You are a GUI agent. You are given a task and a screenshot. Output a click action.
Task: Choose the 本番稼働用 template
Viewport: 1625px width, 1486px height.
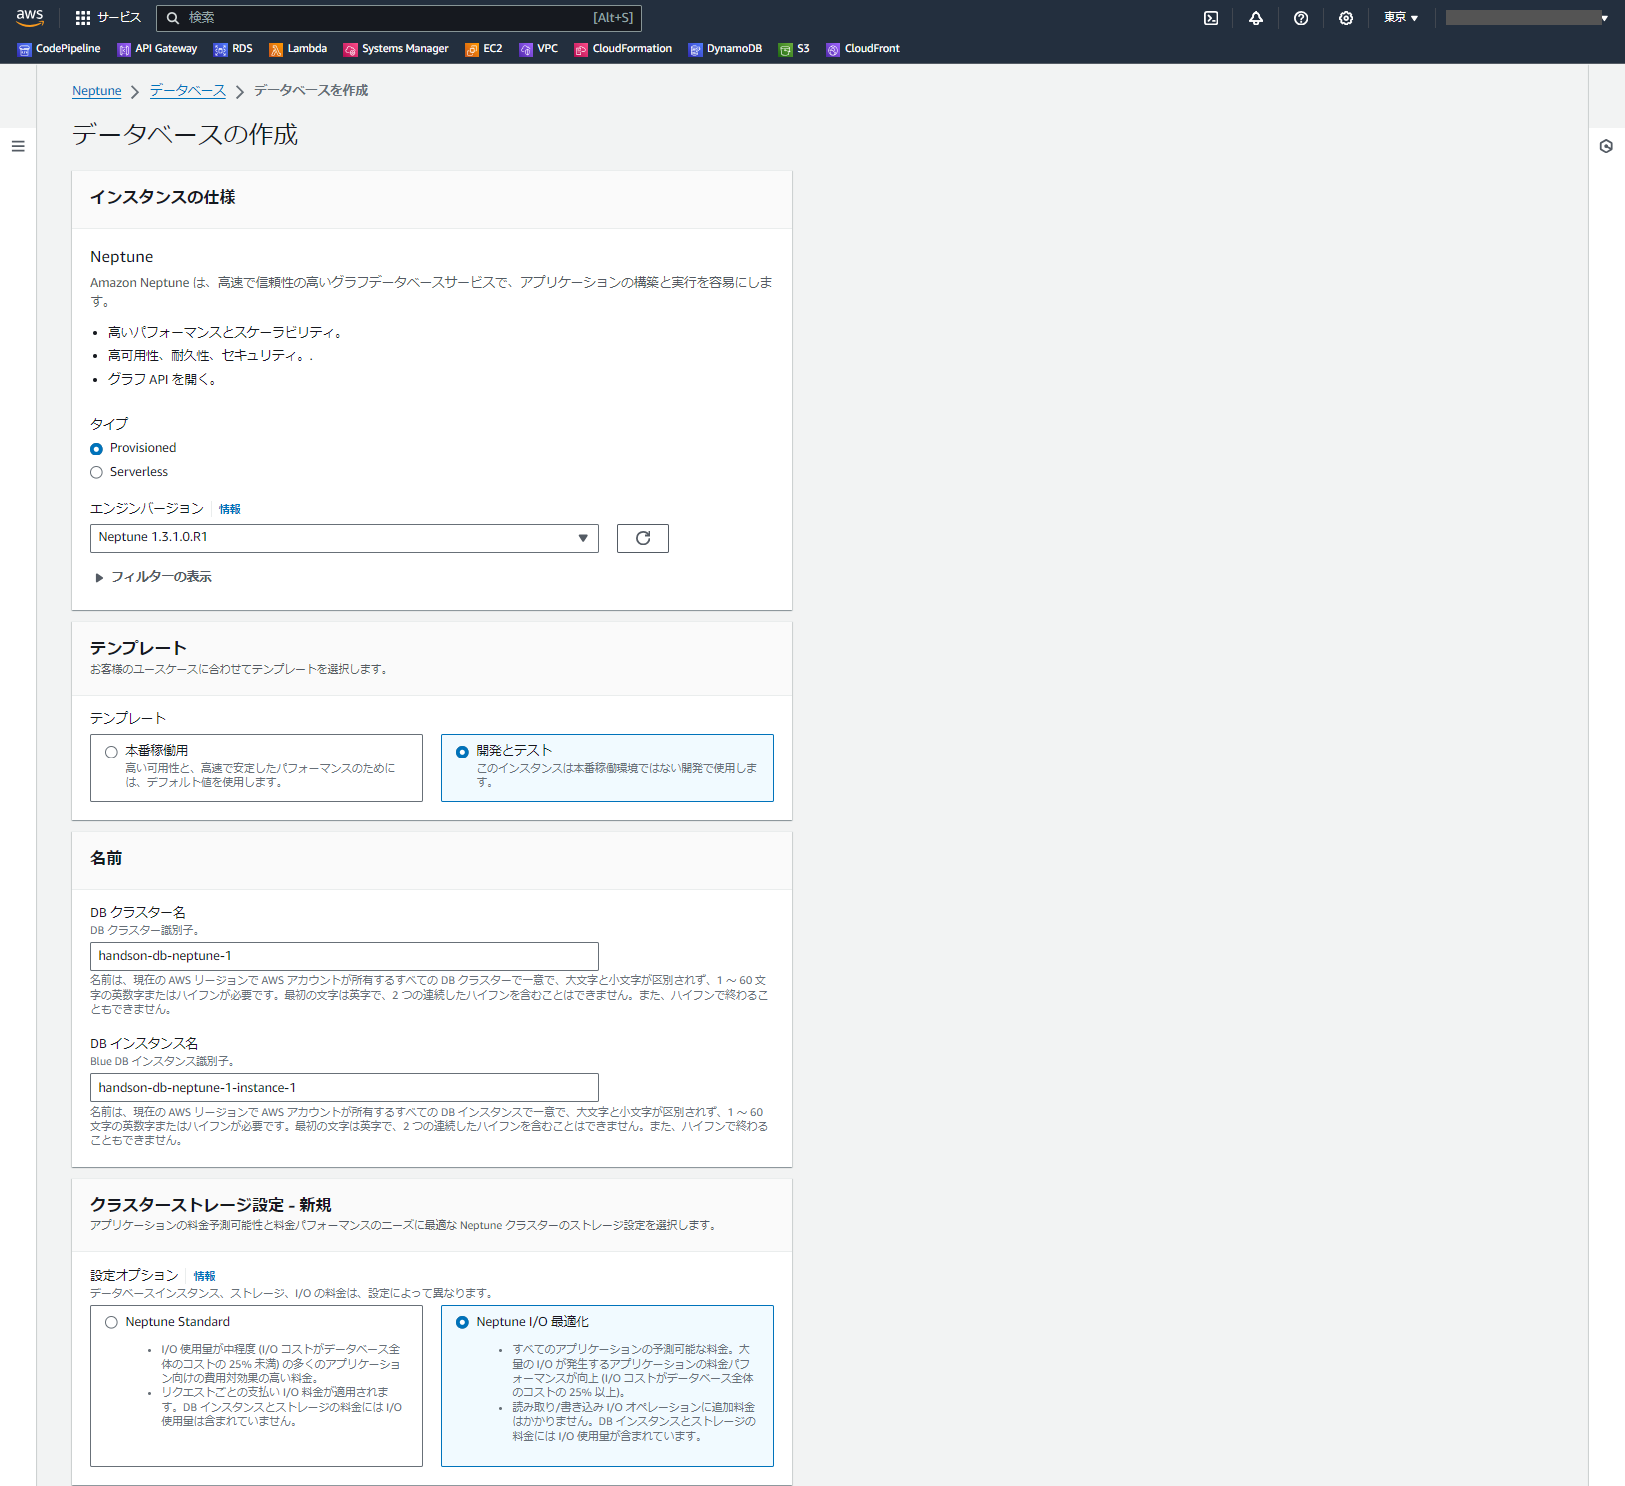pyautogui.click(x=256, y=768)
